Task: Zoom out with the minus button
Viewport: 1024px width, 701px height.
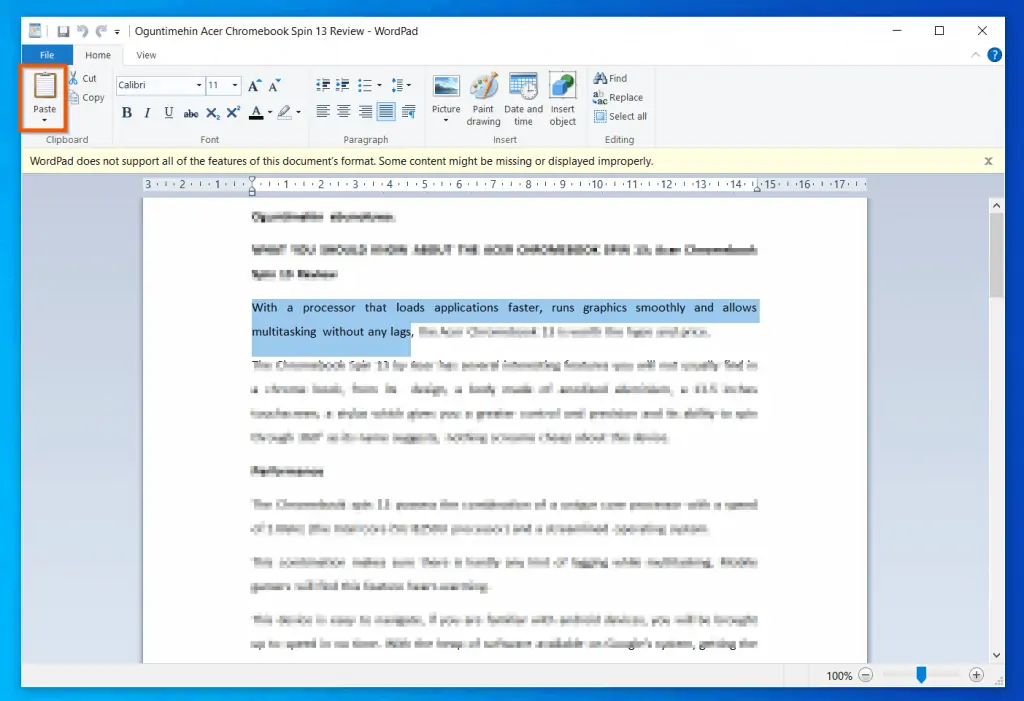Action: pyautogui.click(x=865, y=675)
